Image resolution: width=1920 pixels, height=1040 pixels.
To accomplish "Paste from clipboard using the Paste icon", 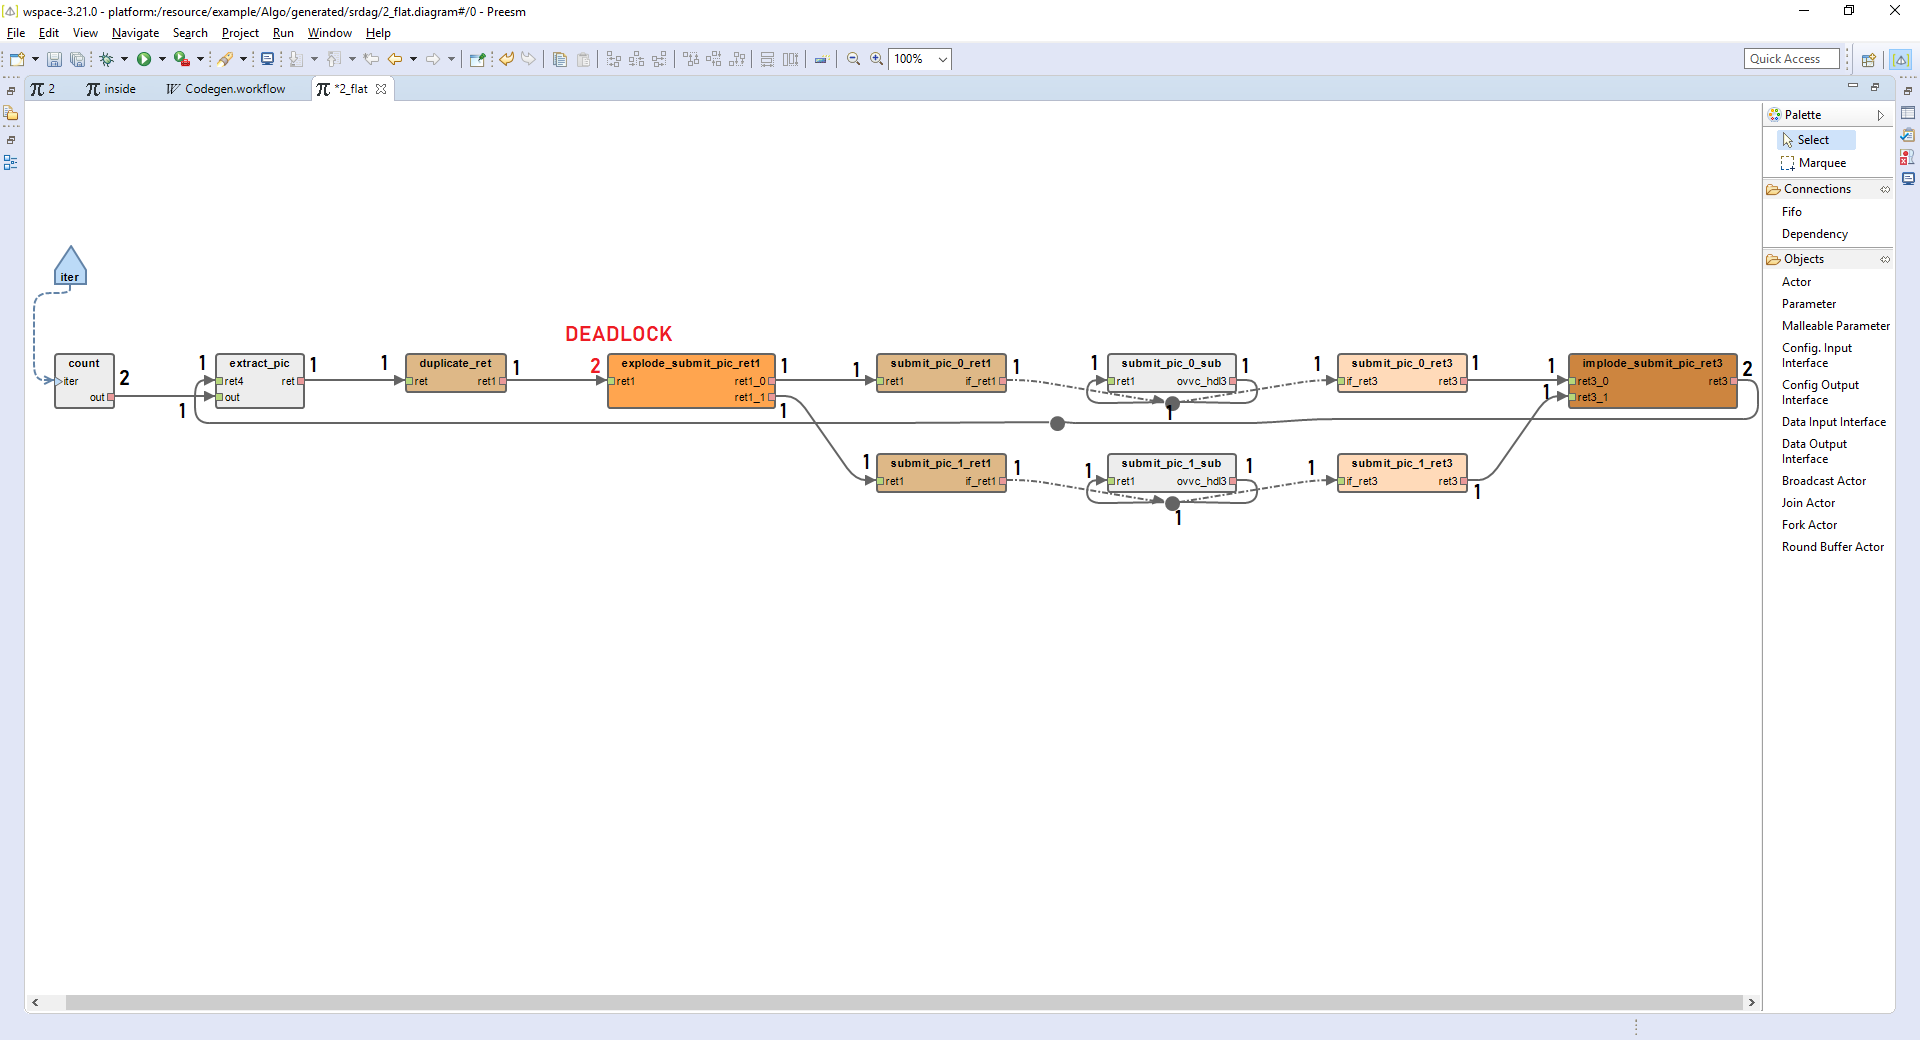I will (x=583, y=59).
